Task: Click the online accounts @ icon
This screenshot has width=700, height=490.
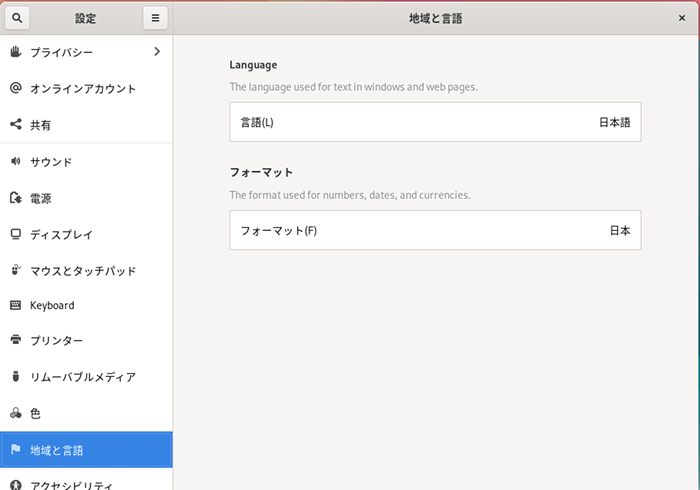Action: pyautogui.click(x=15, y=88)
